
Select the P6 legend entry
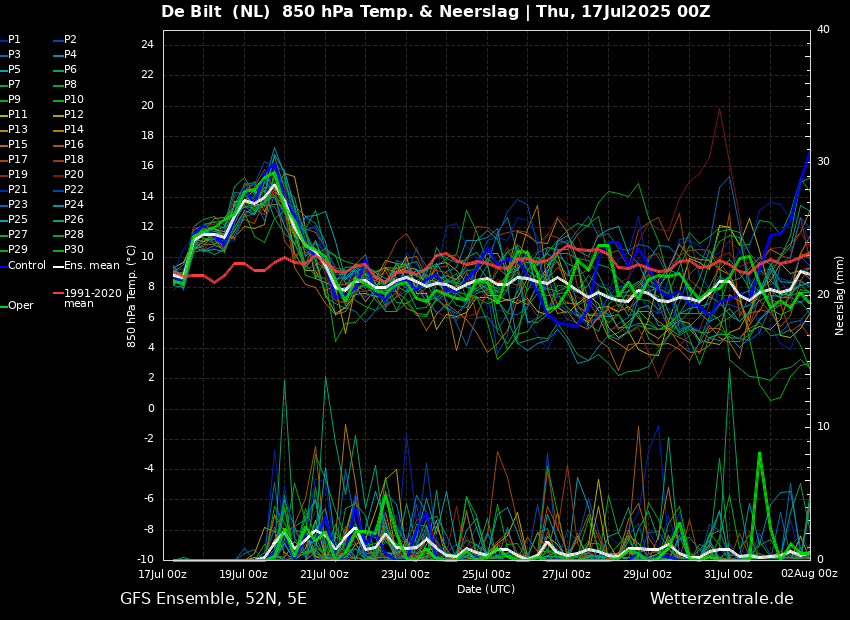pyautogui.click(x=65, y=69)
